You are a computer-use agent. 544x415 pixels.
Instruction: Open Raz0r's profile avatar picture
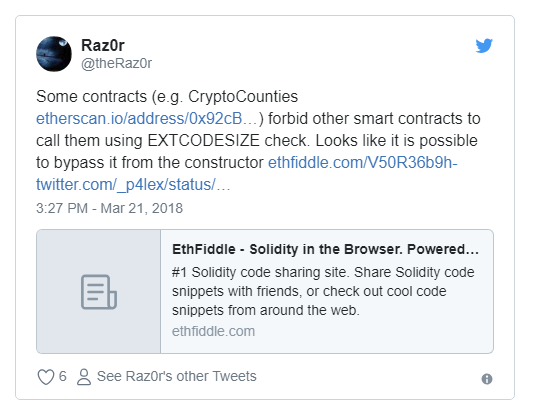click(54, 54)
